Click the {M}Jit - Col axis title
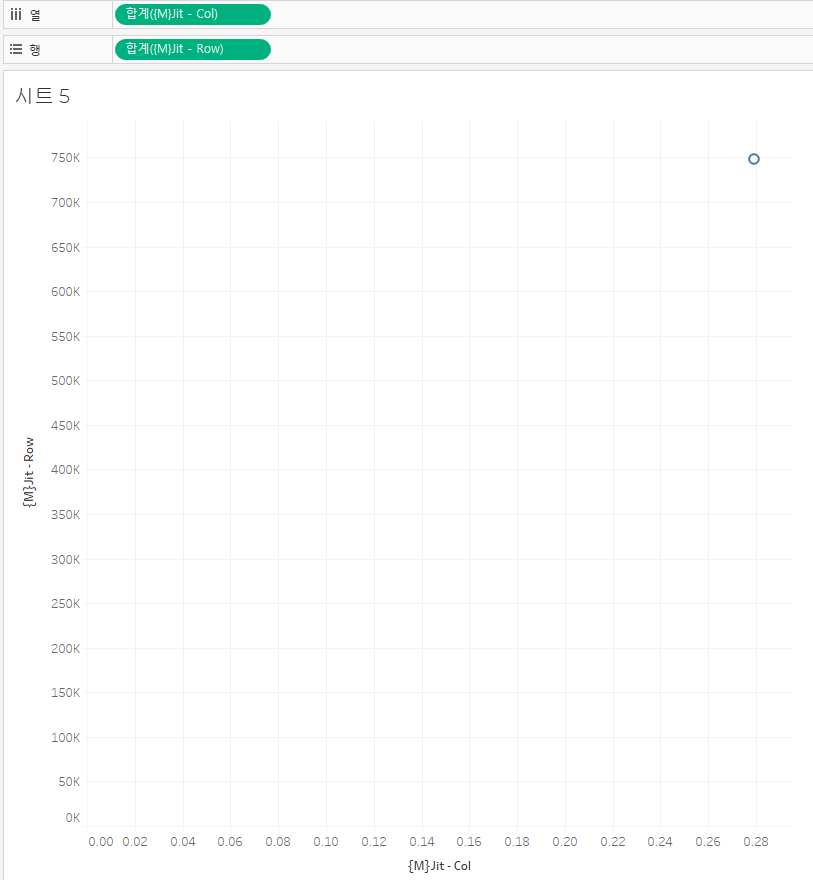This screenshot has width=813, height=880. coord(439,865)
